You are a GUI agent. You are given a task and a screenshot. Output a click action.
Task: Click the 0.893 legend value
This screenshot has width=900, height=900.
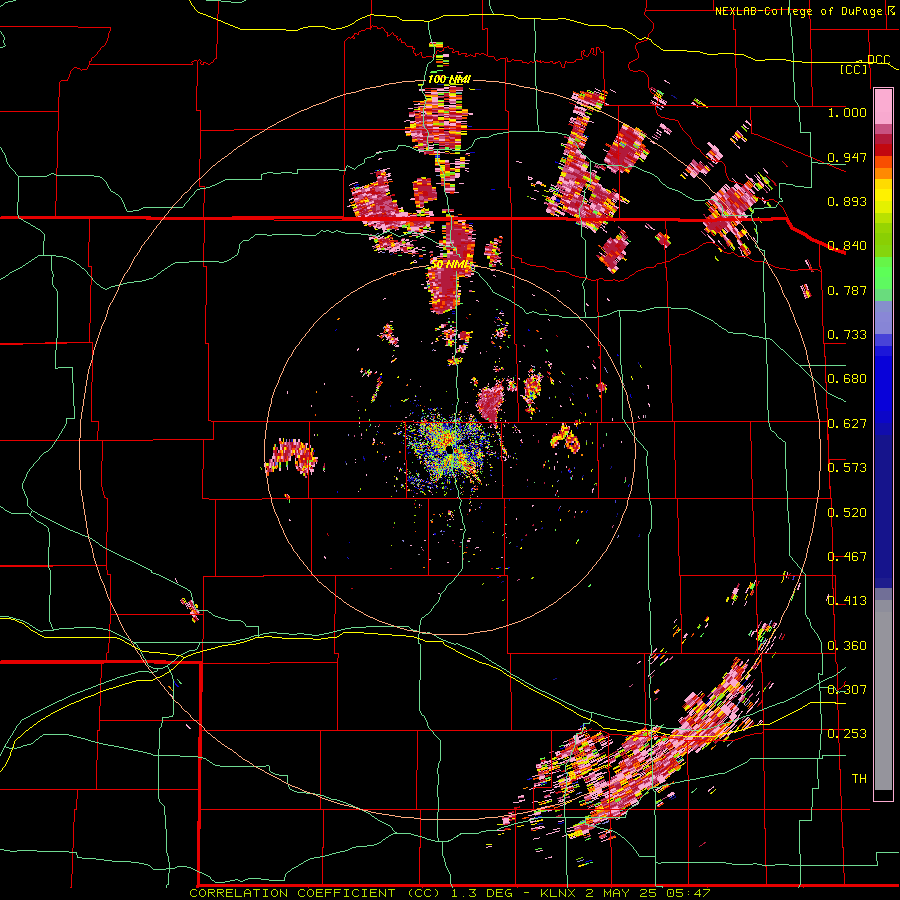847,201
